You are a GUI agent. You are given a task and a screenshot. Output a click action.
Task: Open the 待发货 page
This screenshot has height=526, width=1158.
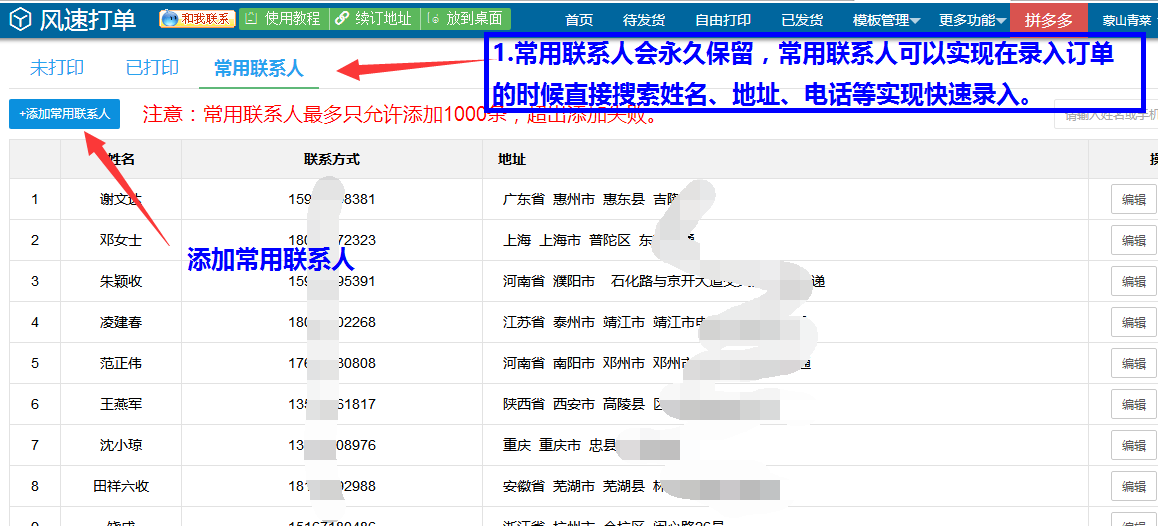tap(644, 21)
